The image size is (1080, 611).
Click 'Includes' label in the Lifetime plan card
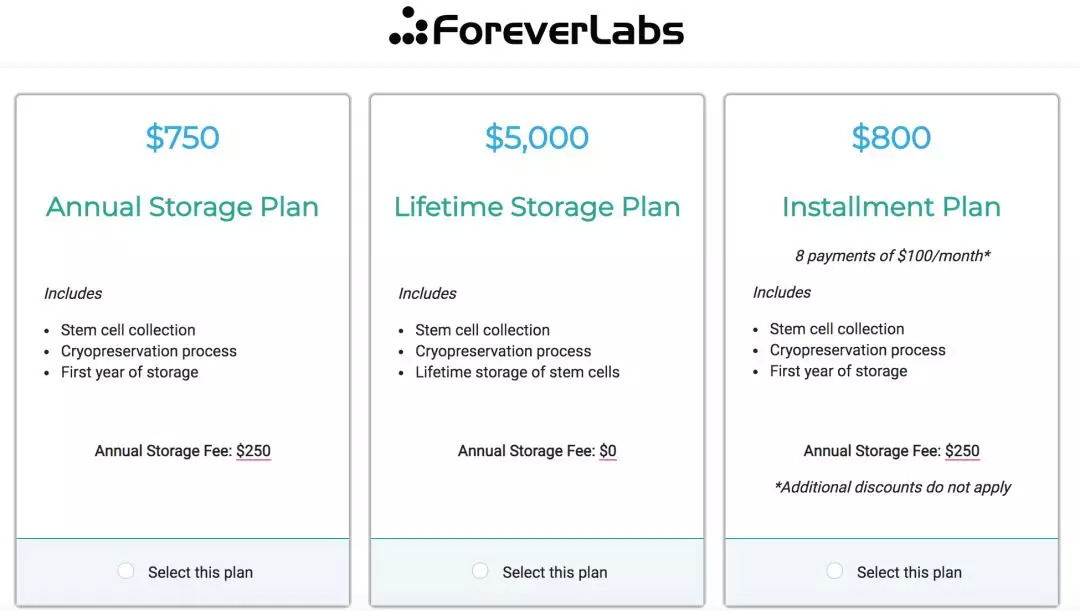427,293
